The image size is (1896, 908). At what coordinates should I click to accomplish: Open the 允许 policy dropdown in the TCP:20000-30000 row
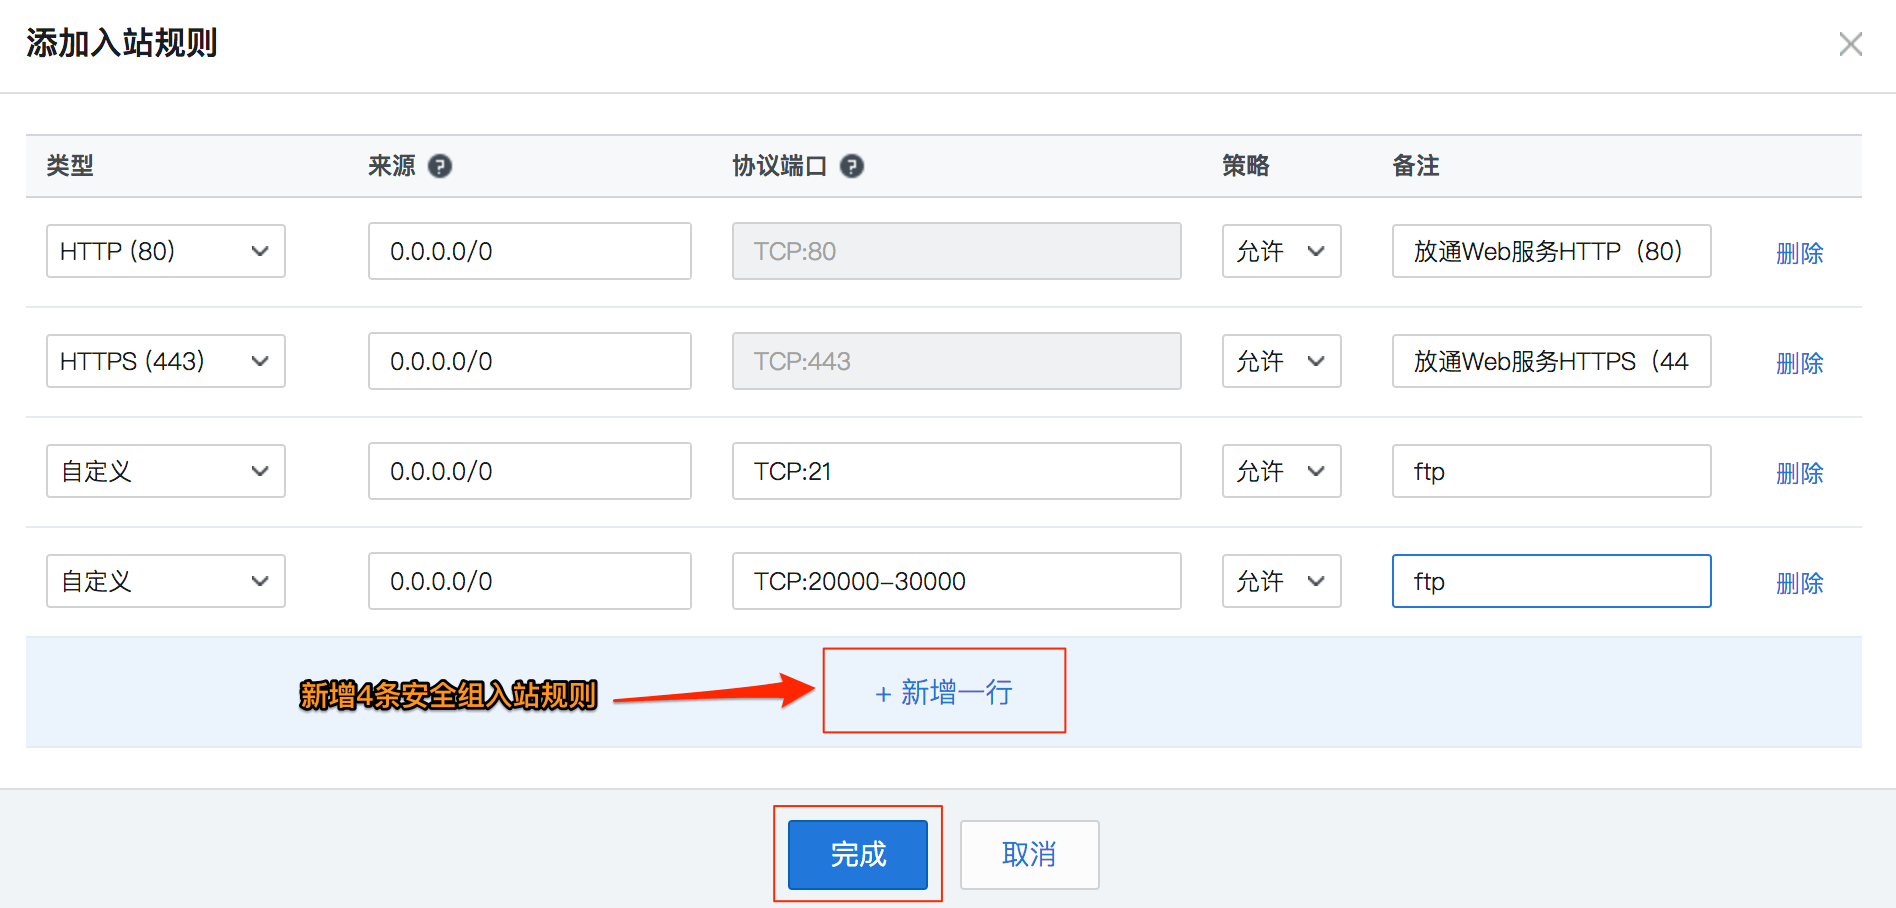[x=1281, y=581]
